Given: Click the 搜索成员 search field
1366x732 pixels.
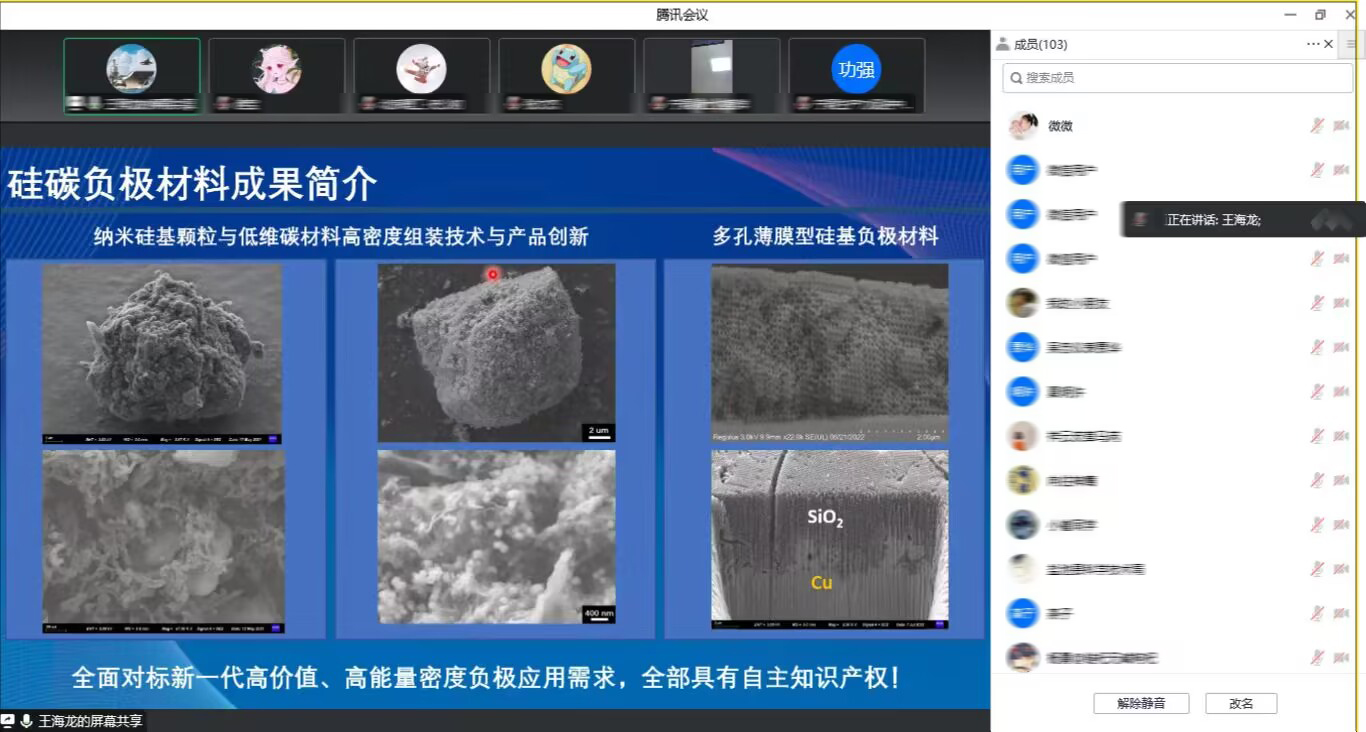Looking at the screenshot, I should (x=1176, y=77).
